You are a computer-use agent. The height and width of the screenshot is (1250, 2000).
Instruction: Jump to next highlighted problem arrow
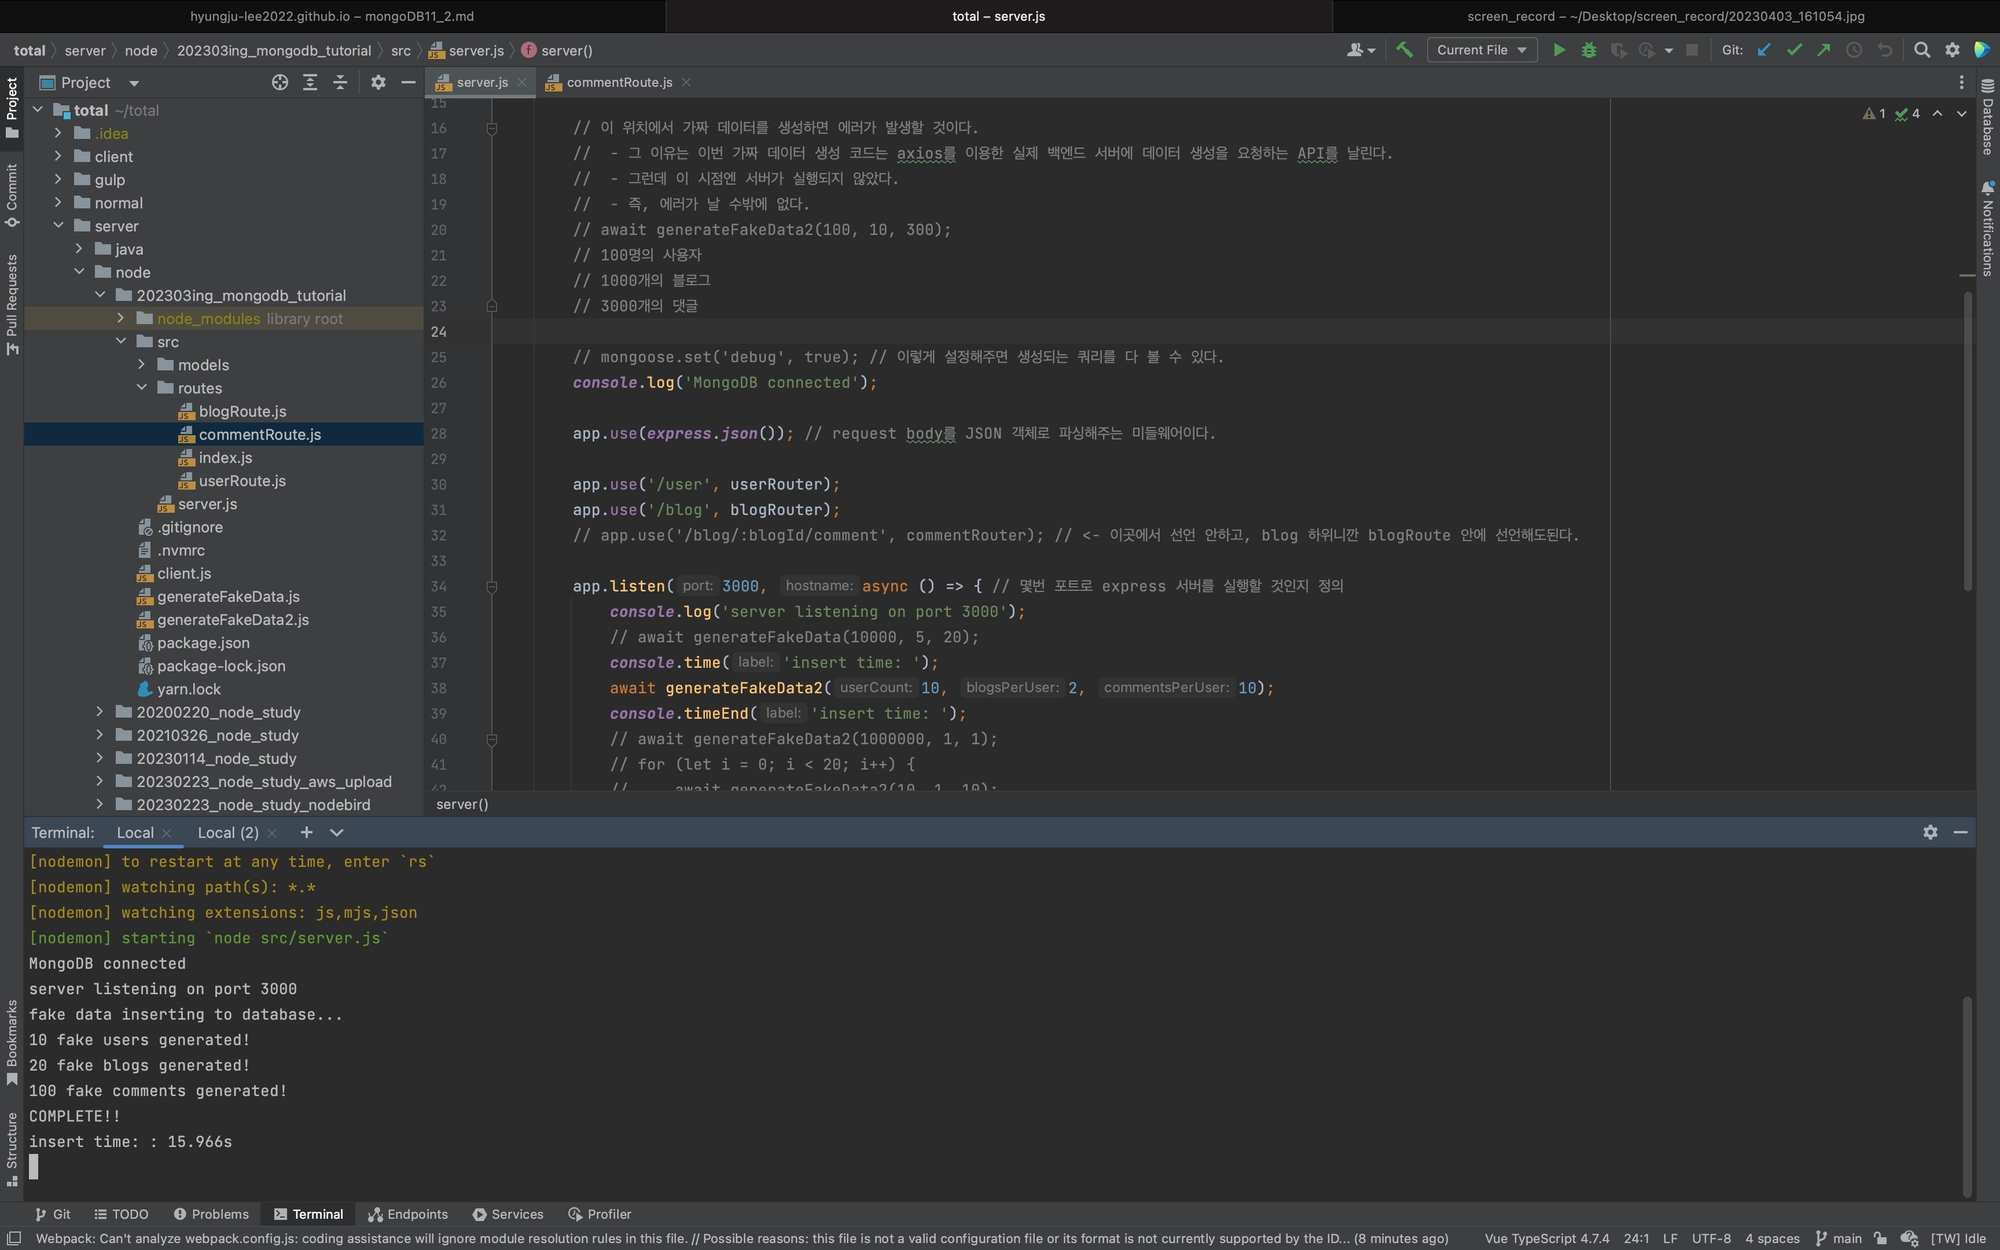pos(1960,114)
